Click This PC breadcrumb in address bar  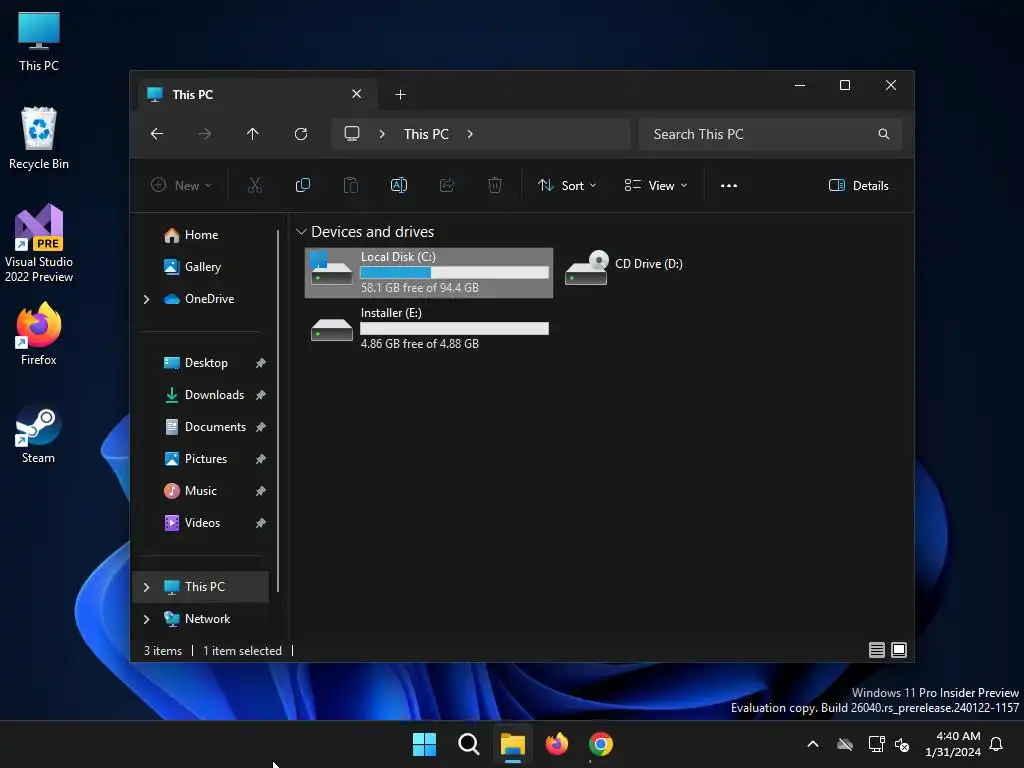(x=426, y=134)
